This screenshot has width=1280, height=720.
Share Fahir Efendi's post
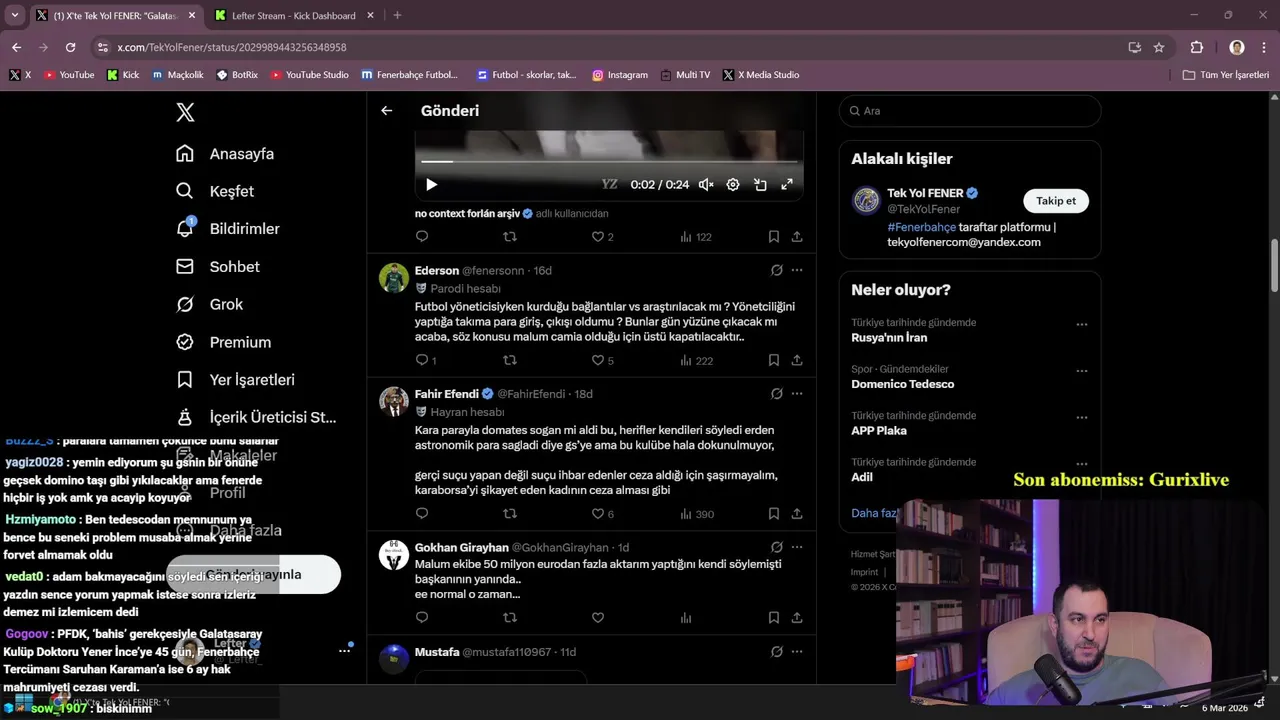tap(797, 514)
